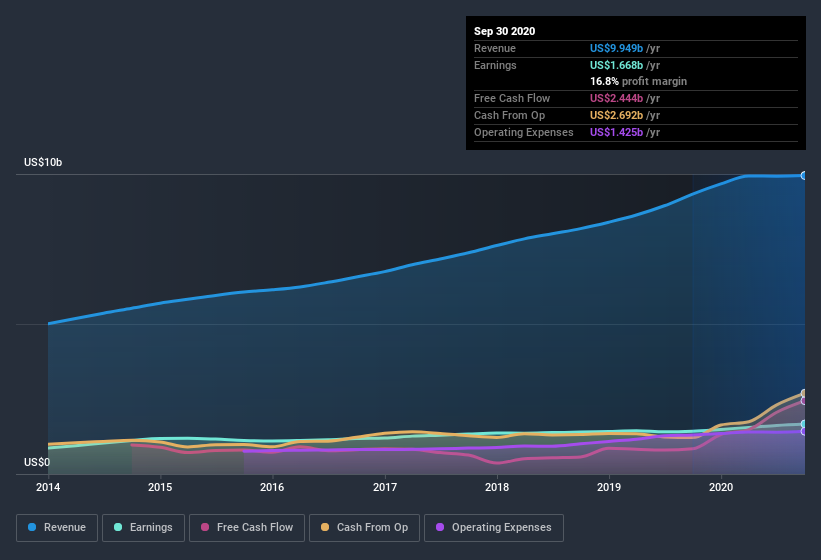The height and width of the screenshot is (560, 821).
Task: Toggle the Free Cash Flow legend button
Action: pos(247,528)
